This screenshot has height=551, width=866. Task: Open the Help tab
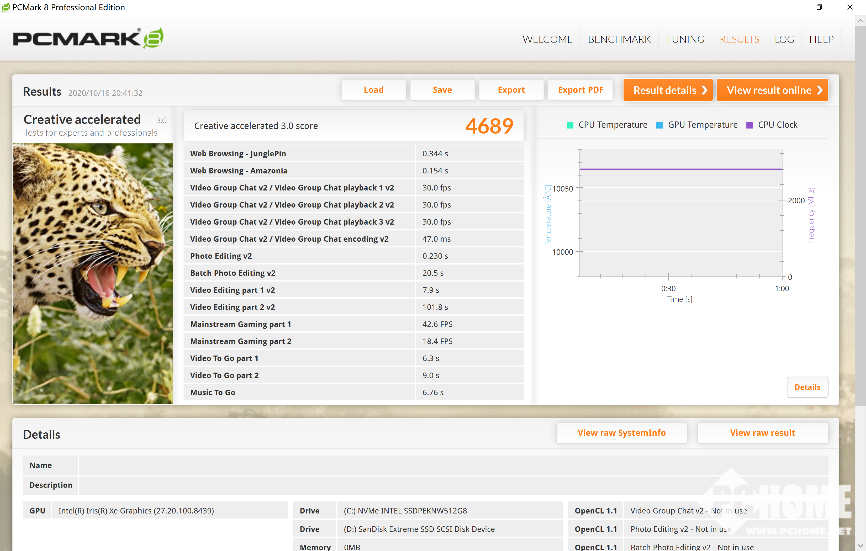coord(821,39)
